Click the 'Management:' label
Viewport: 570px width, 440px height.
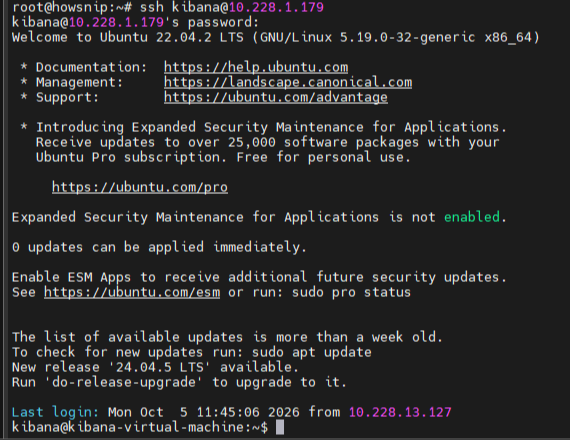(x=79, y=82)
